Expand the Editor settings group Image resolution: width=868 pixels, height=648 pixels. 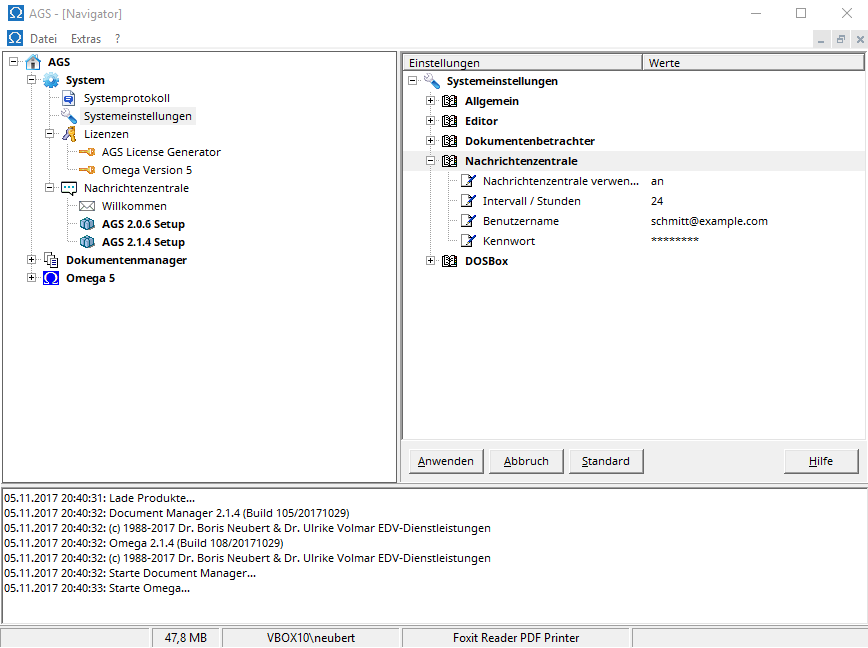pos(430,121)
